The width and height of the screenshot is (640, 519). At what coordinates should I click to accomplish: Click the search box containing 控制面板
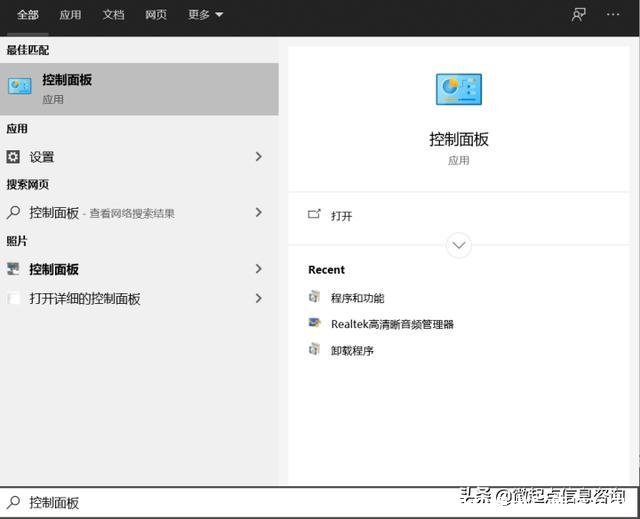click(230, 502)
